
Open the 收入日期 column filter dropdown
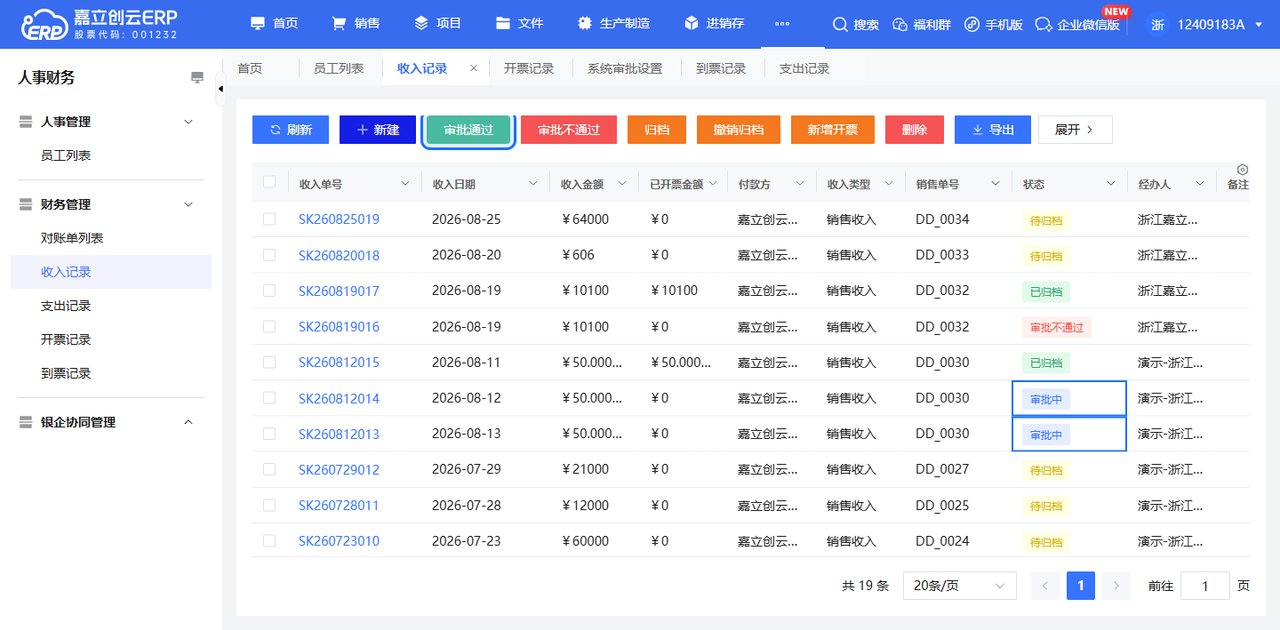pyautogui.click(x=533, y=184)
